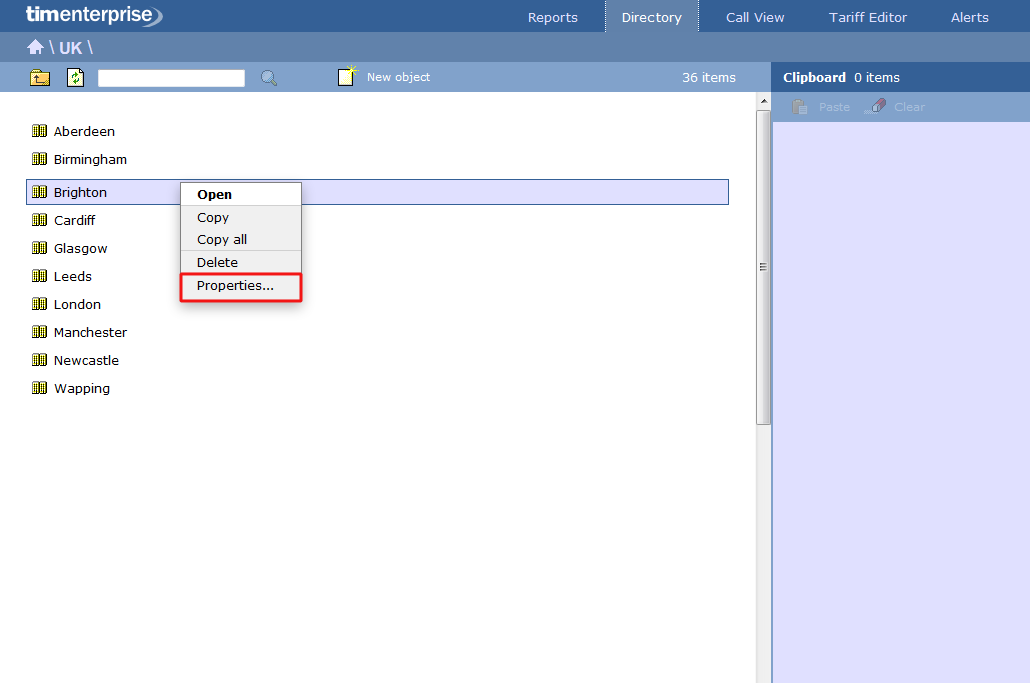Click the Clear eraser icon in clipboard

pos(876,107)
